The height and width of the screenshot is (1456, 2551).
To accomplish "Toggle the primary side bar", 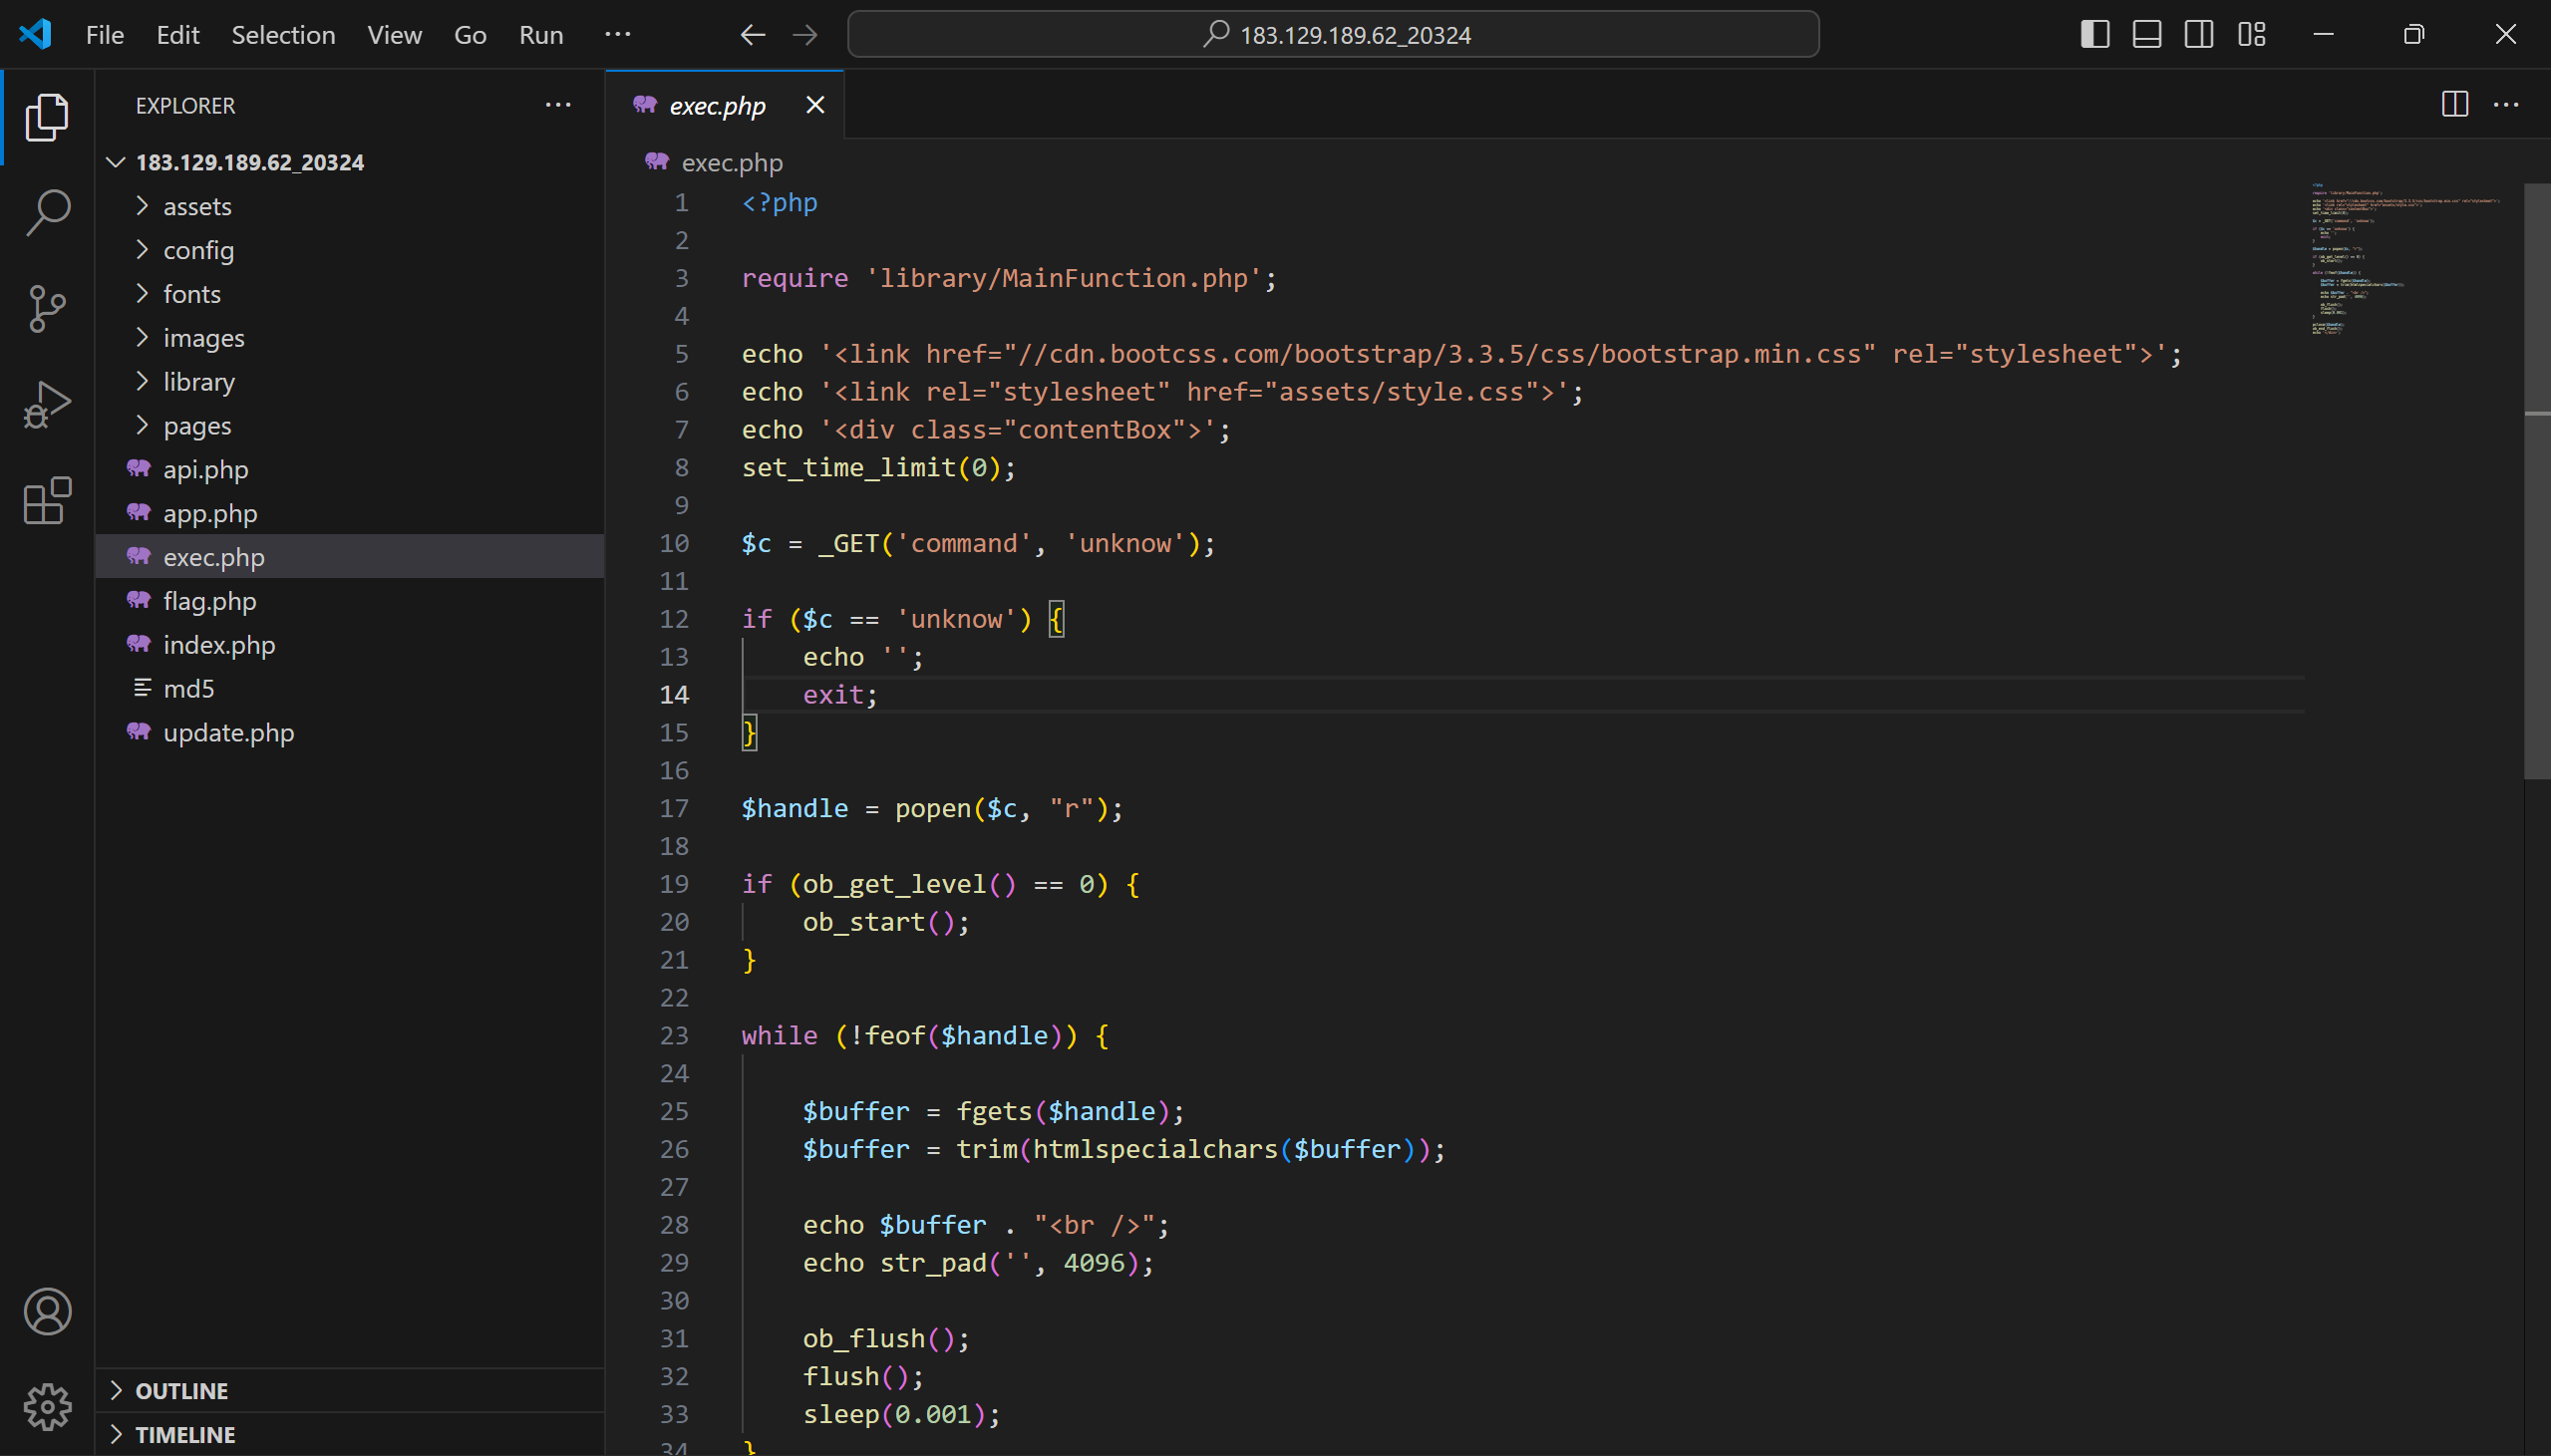I will pos(2095,34).
